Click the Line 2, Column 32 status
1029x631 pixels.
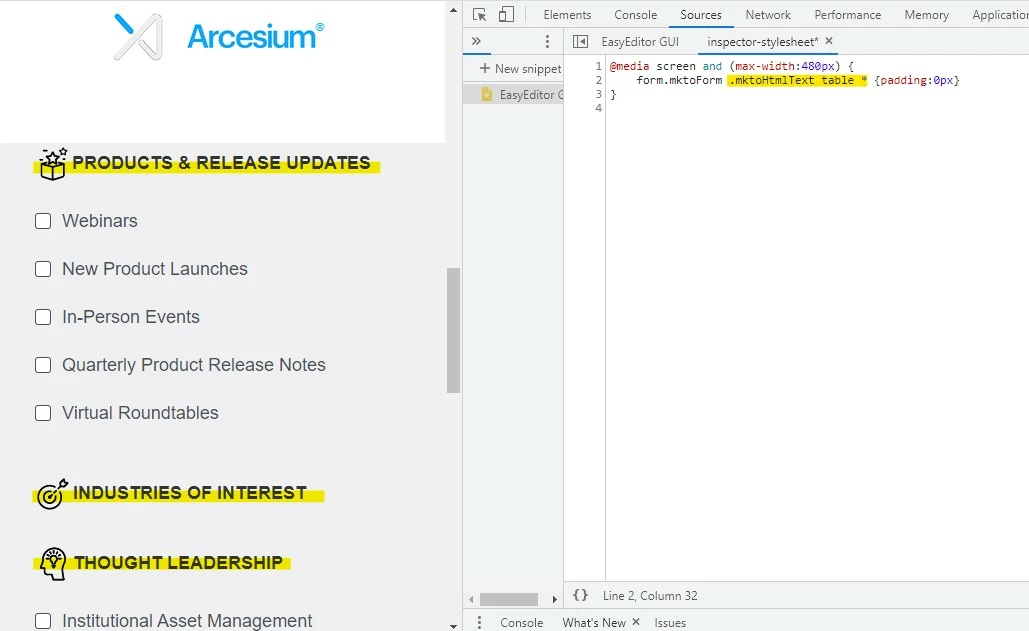(650, 596)
